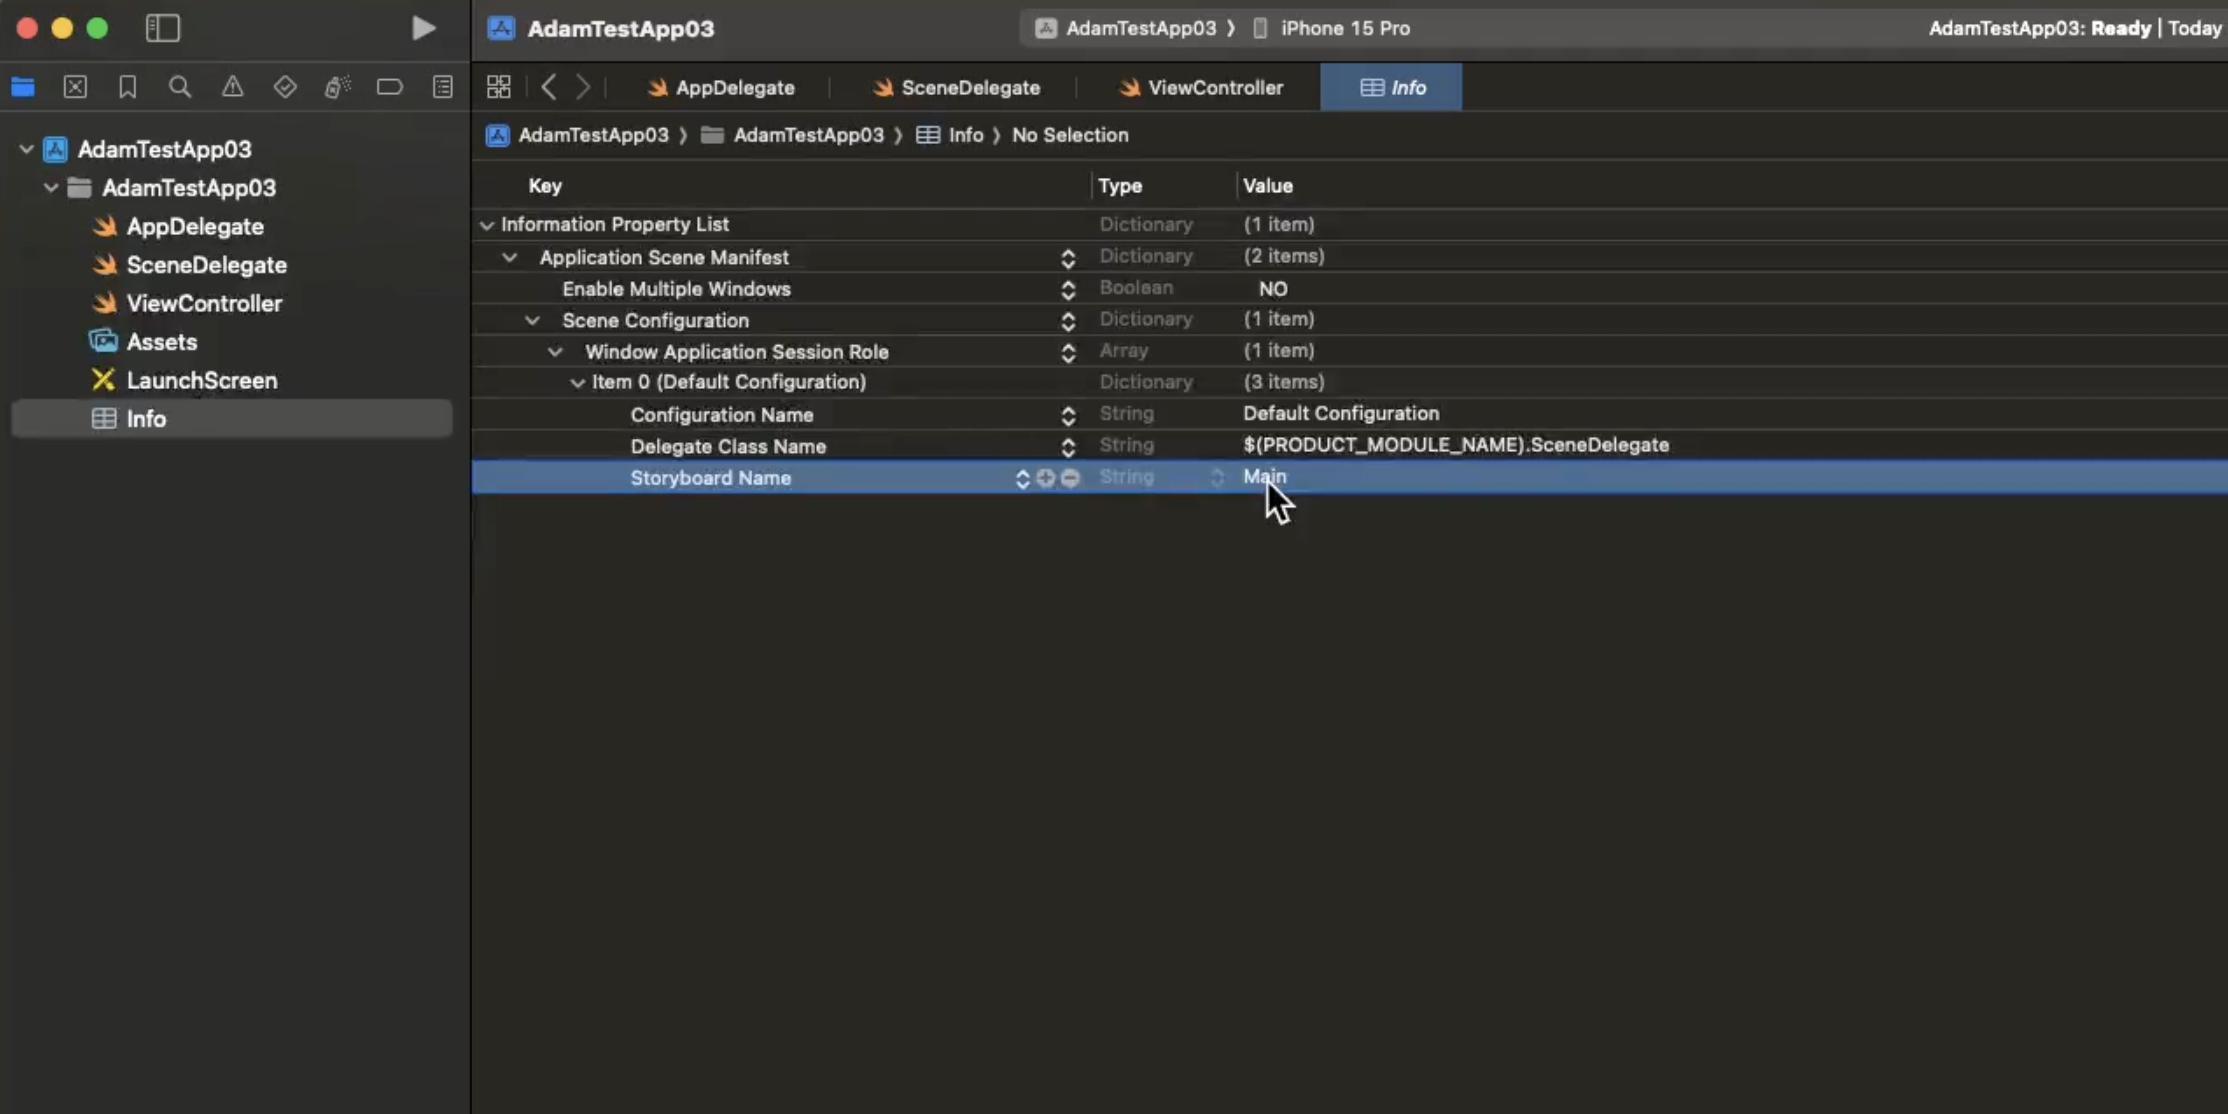Open the Project navigator folder icon

pos(23,87)
